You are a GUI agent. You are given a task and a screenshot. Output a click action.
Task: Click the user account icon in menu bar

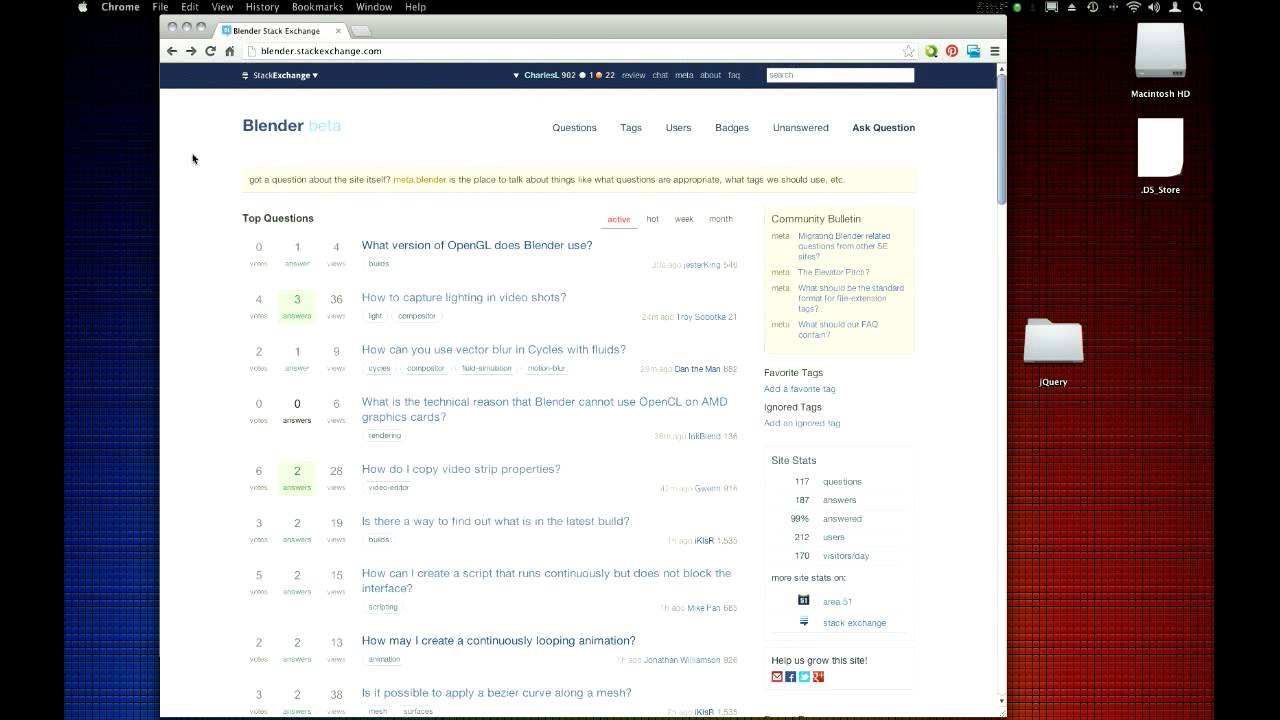(1176, 7)
